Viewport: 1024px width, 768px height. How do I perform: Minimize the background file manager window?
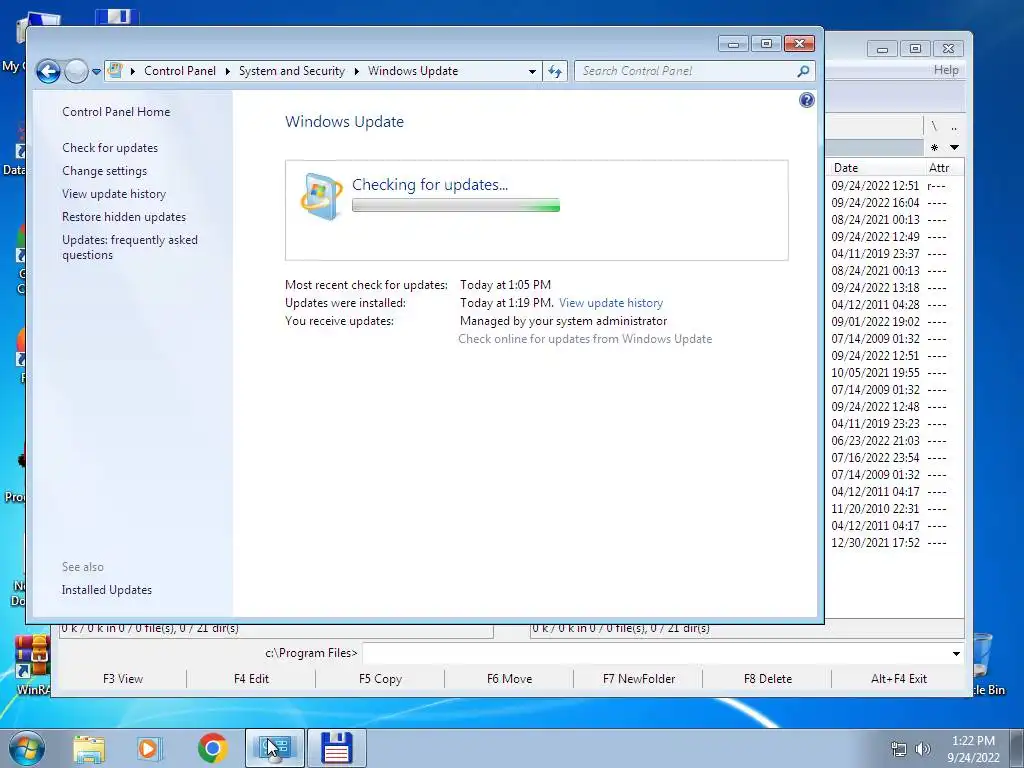click(x=882, y=49)
